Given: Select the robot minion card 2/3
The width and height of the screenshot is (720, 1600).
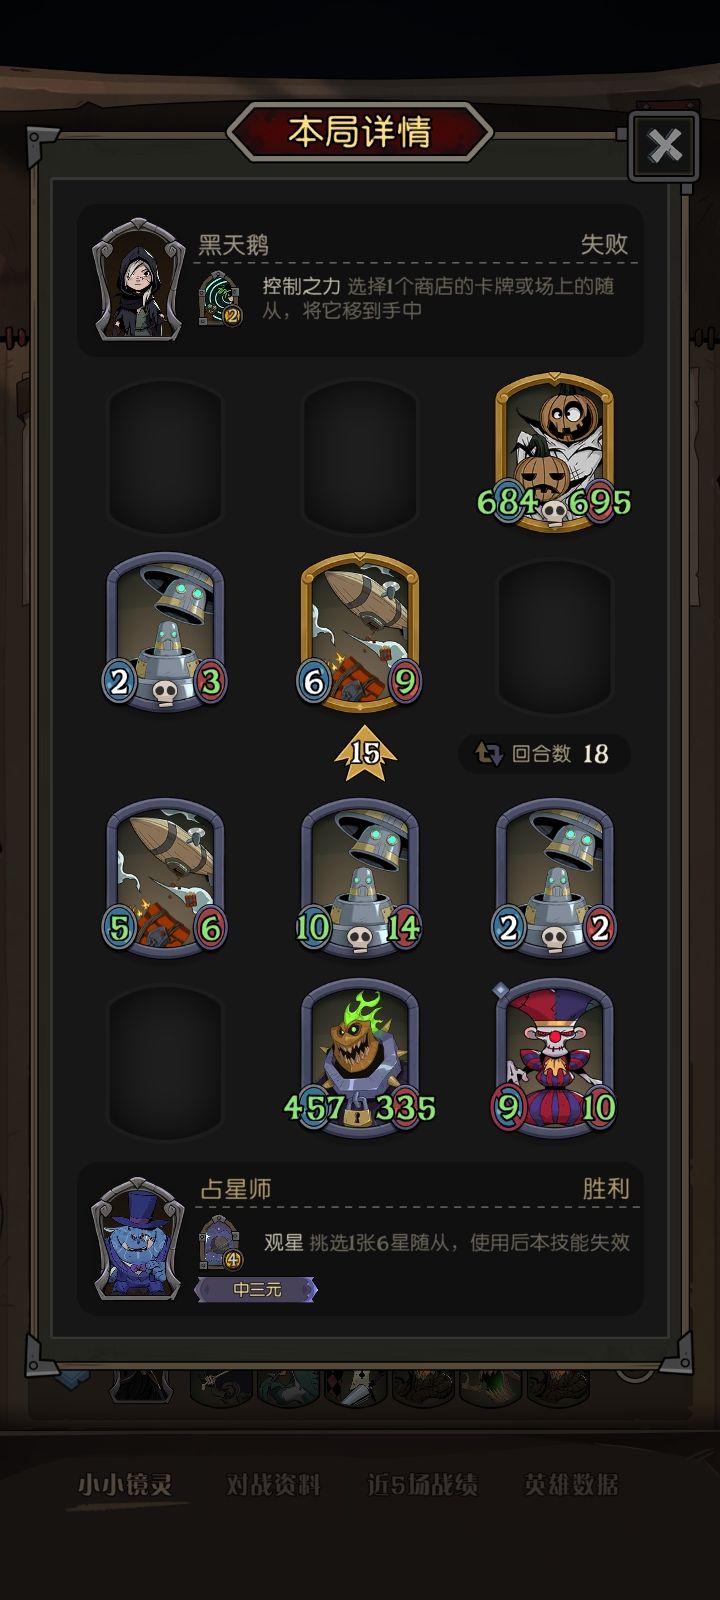Looking at the screenshot, I should click(165, 632).
